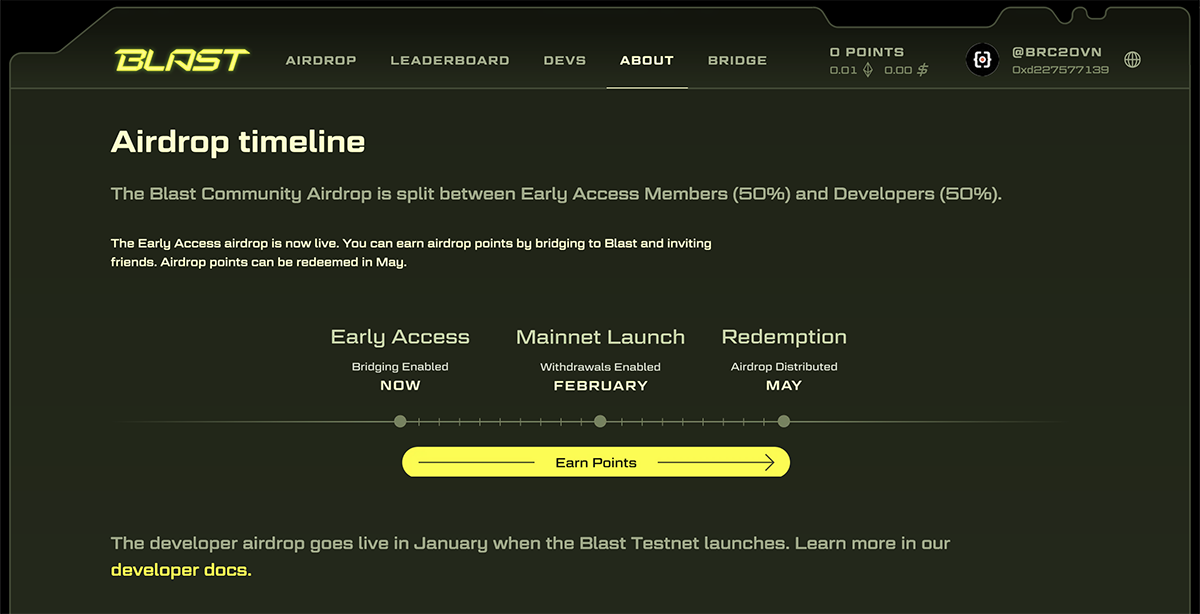Select the Mainnet Launch timeline dot
The height and width of the screenshot is (614, 1200).
point(600,422)
